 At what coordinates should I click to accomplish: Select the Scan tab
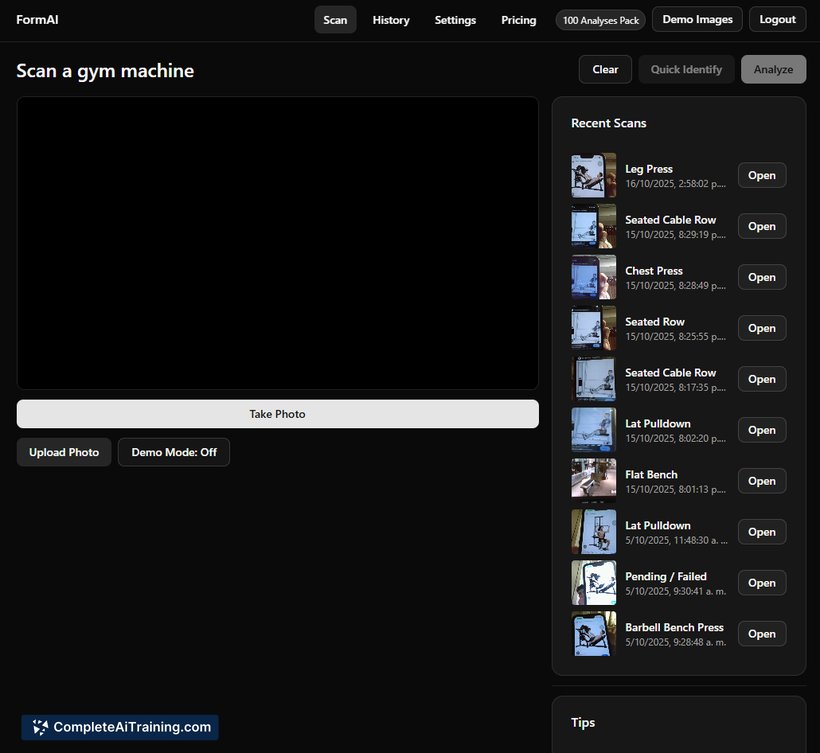pyautogui.click(x=335, y=20)
